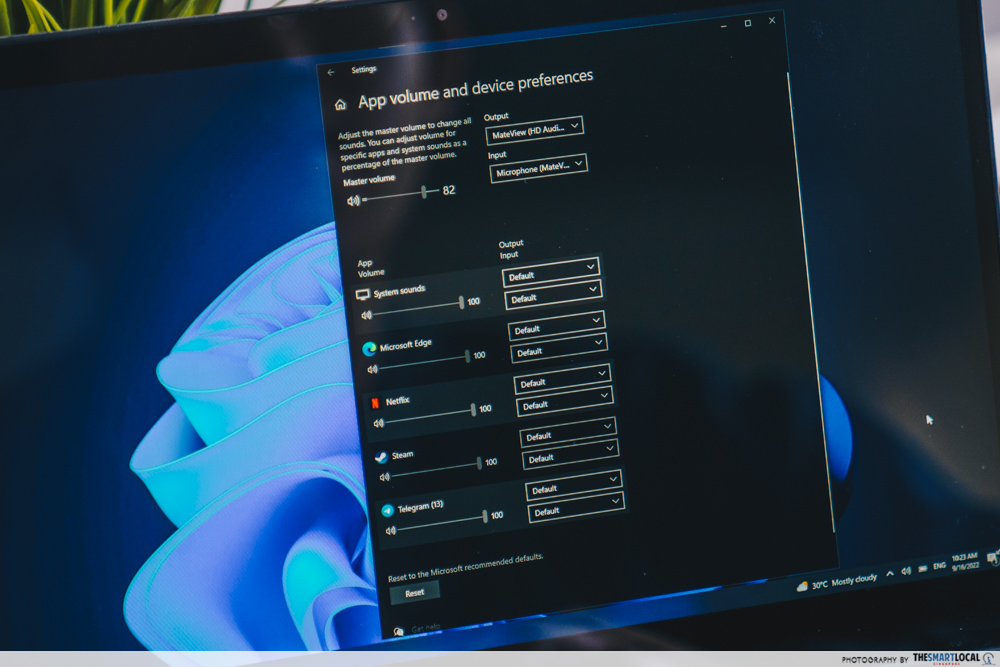Expand Telegram input Default dropdown

574,508
